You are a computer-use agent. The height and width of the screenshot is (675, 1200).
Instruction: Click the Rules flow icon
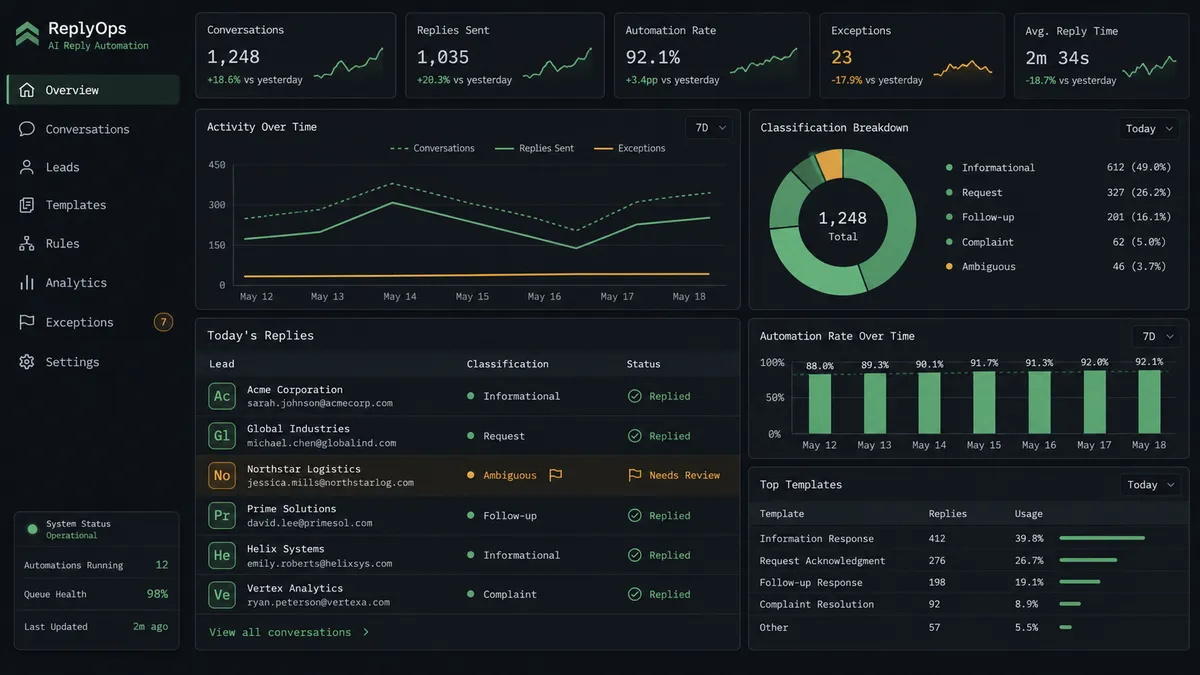(x=27, y=244)
